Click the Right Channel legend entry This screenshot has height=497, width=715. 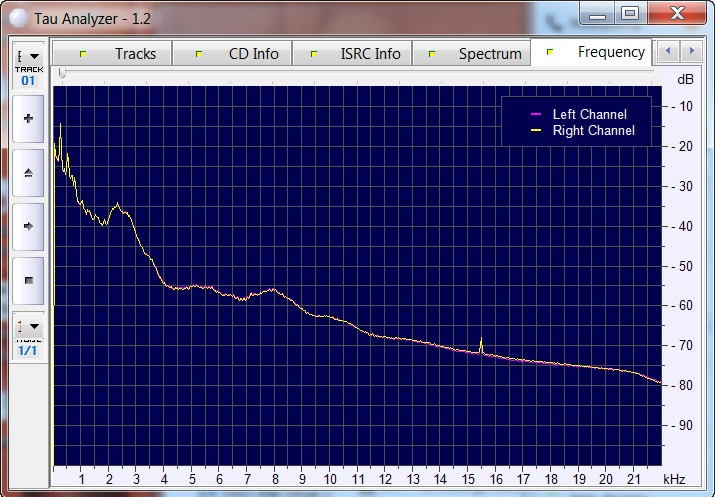(593, 131)
